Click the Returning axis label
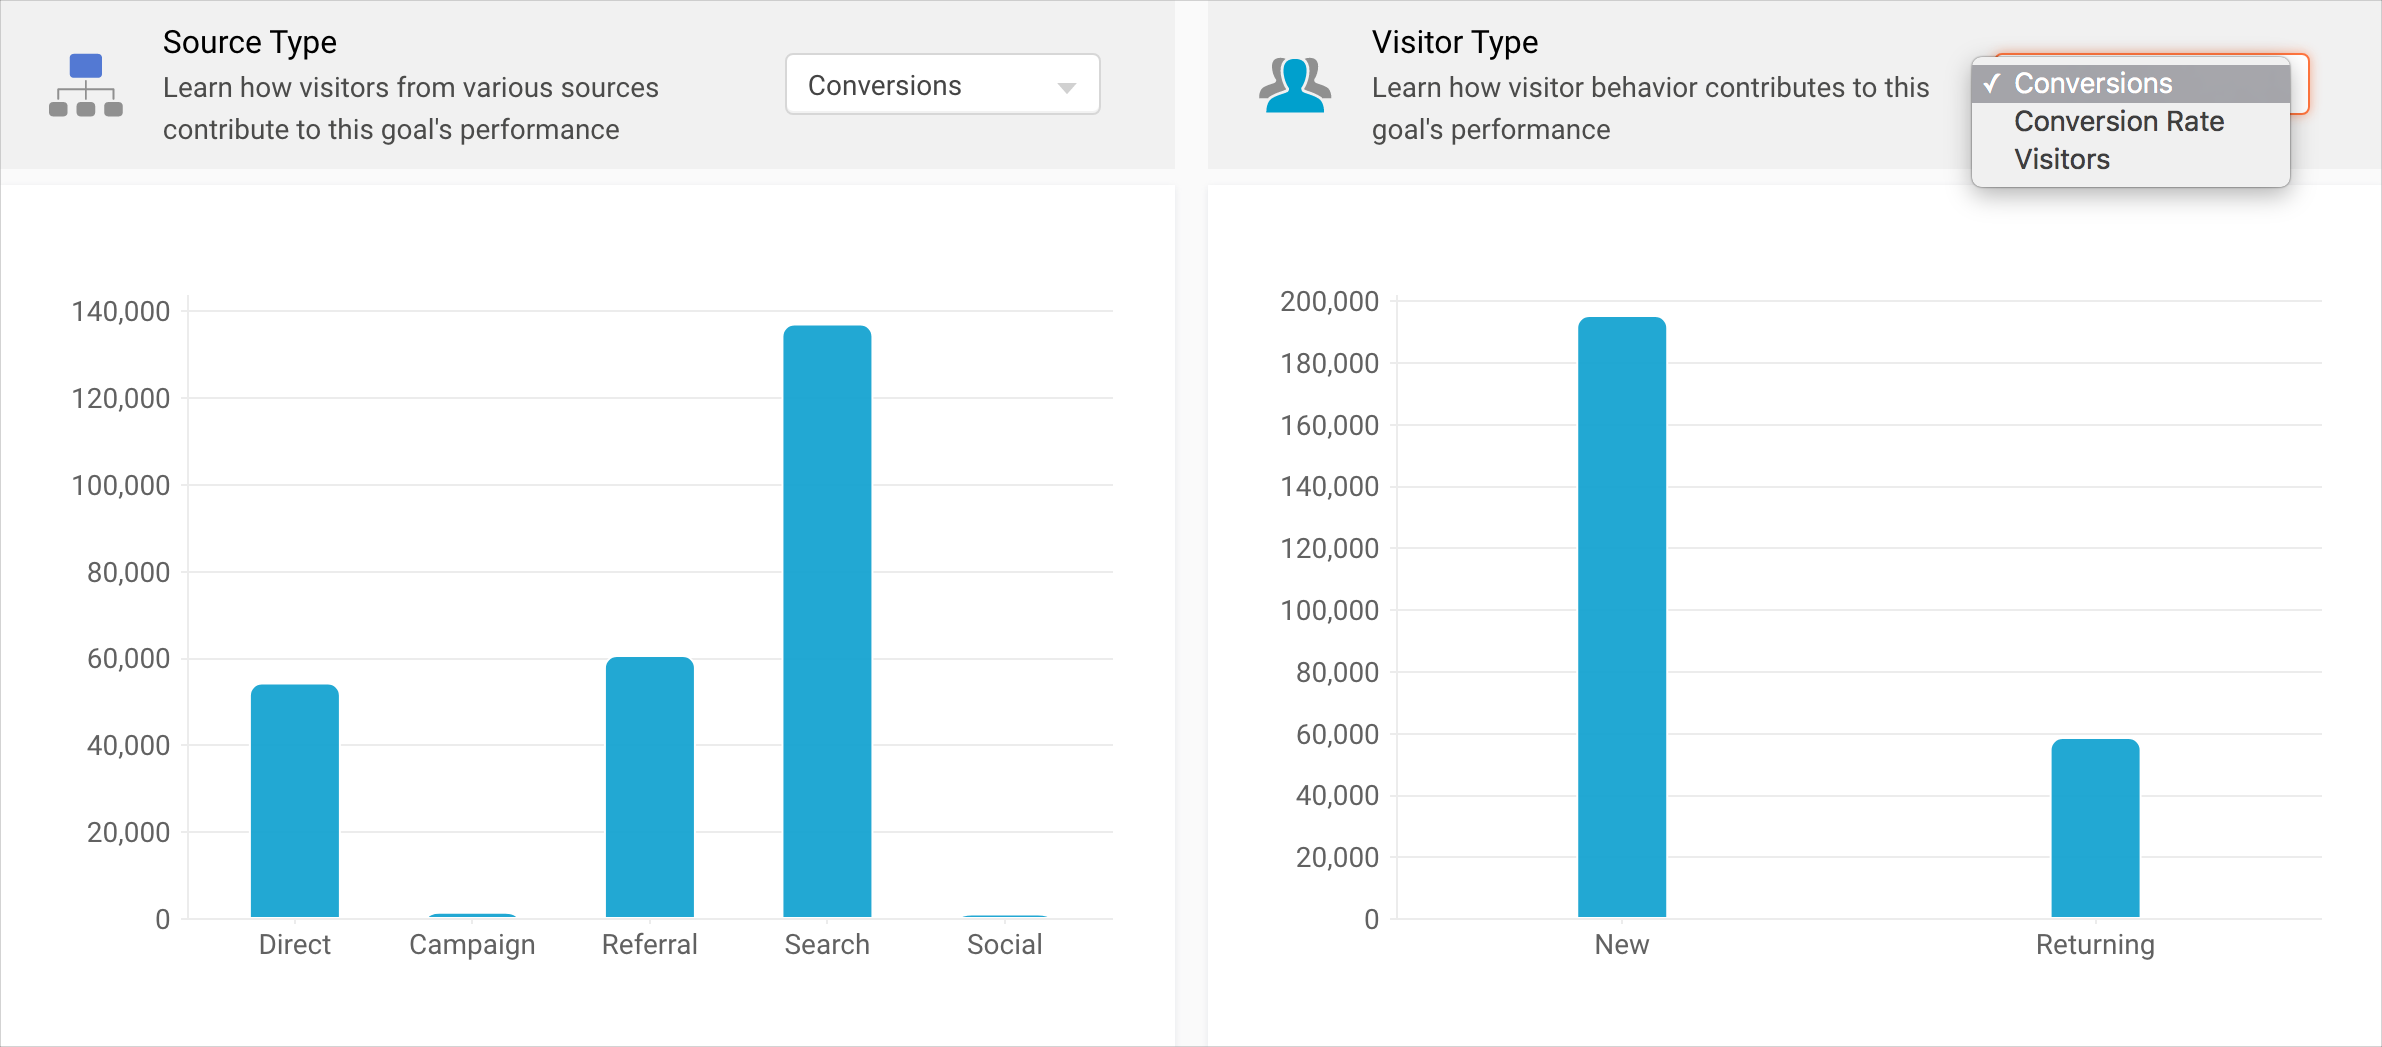Image resolution: width=2382 pixels, height=1047 pixels. pos(2095,945)
